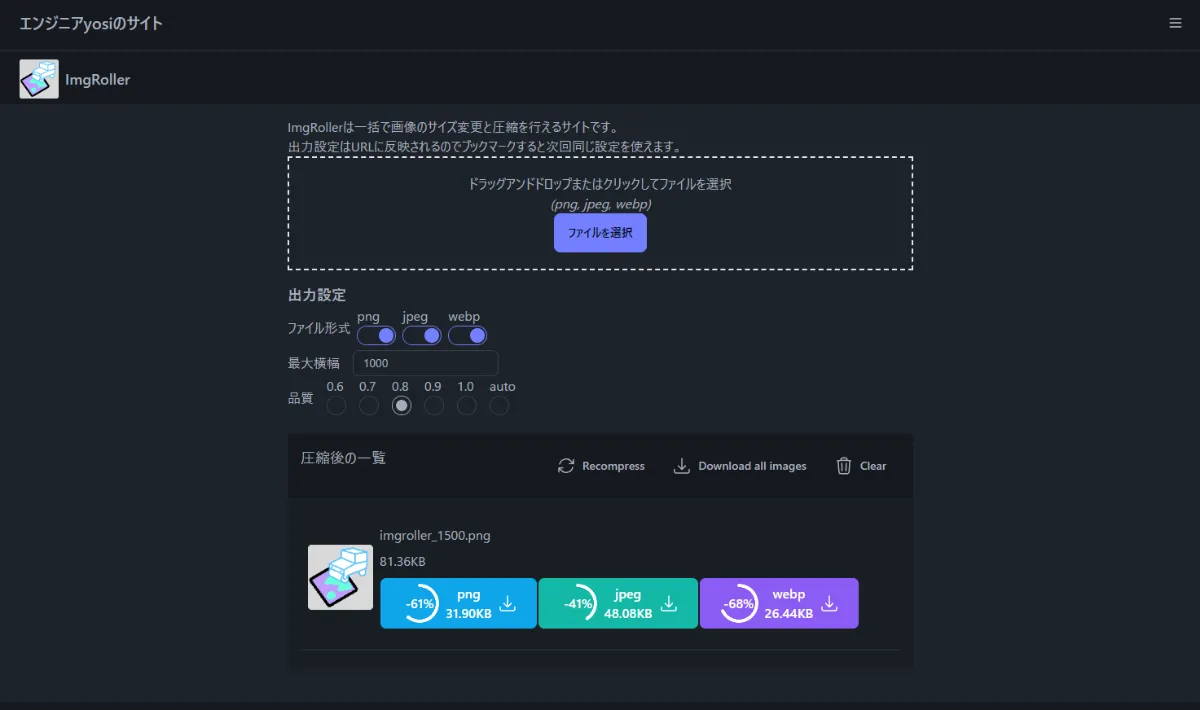Image resolution: width=1200 pixels, height=710 pixels.
Task: Select quality 1.0 radio button
Action: coord(466,405)
